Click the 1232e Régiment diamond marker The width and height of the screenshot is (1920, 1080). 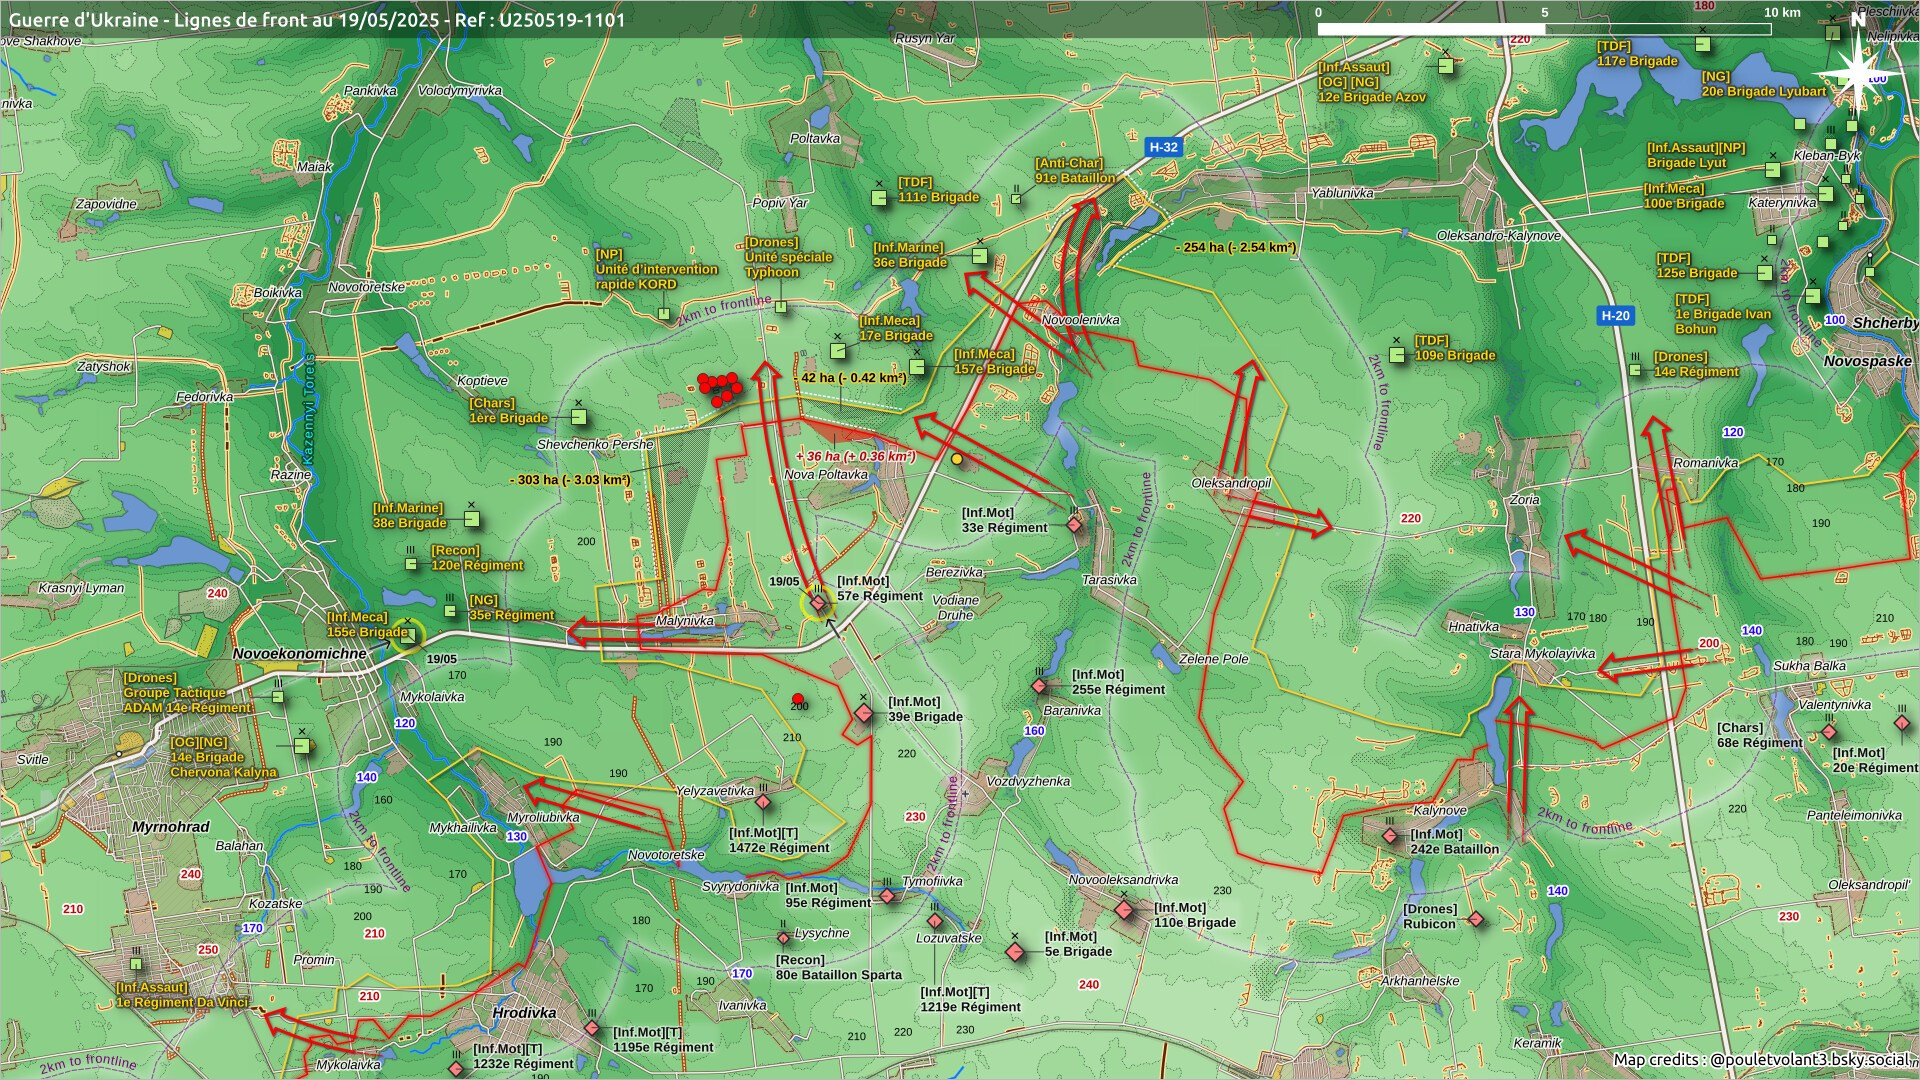457,1069
